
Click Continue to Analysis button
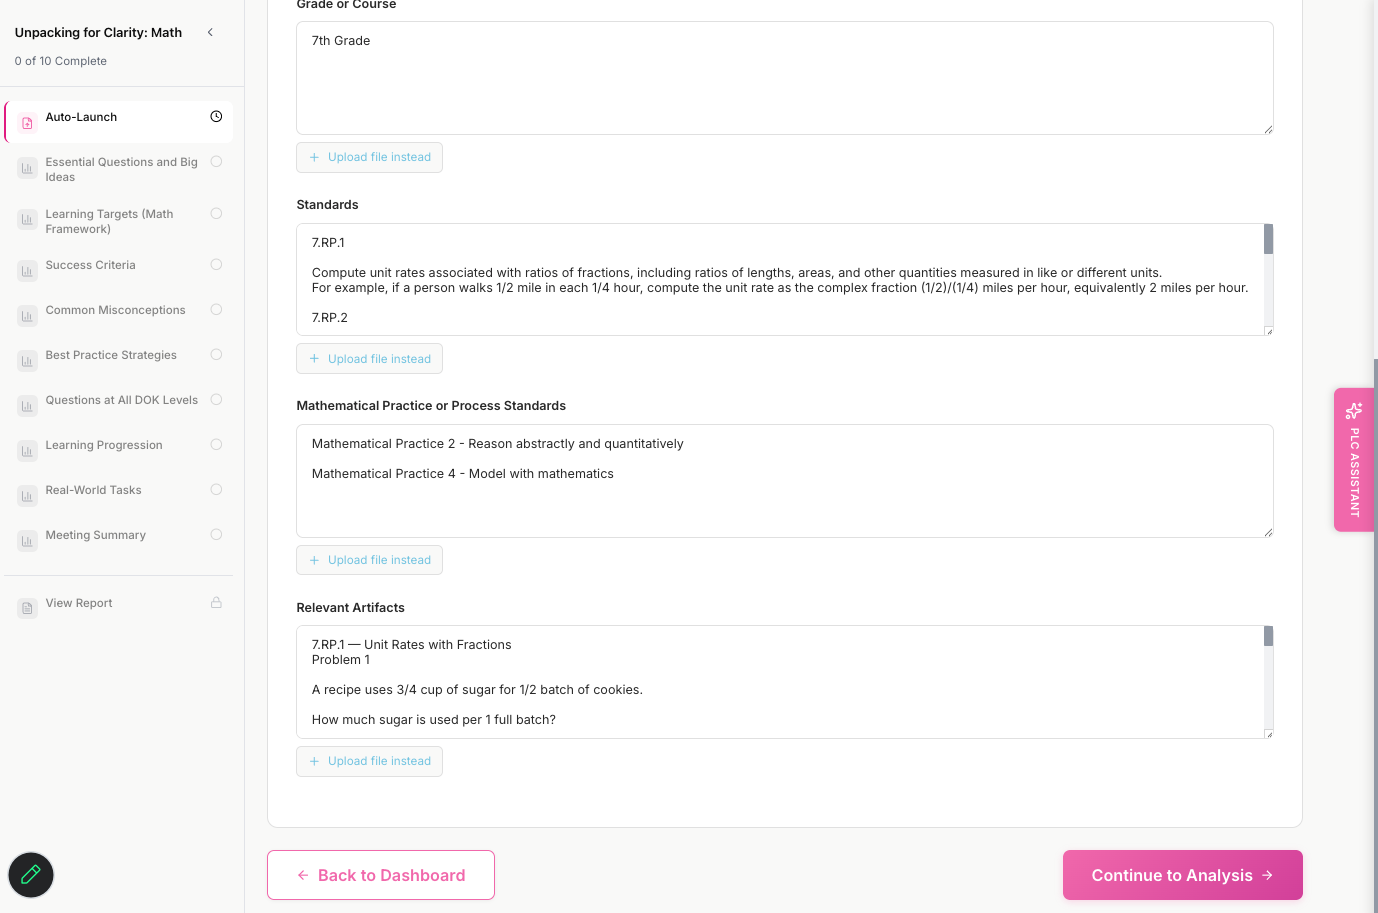coord(1182,875)
